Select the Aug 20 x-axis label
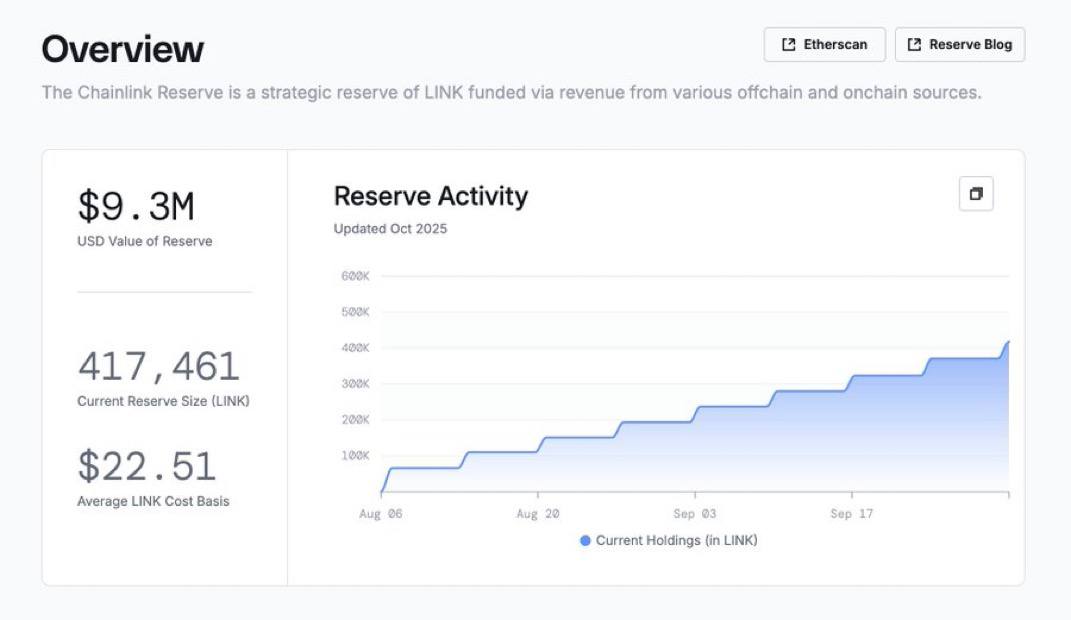 pyautogui.click(x=537, y=514)
